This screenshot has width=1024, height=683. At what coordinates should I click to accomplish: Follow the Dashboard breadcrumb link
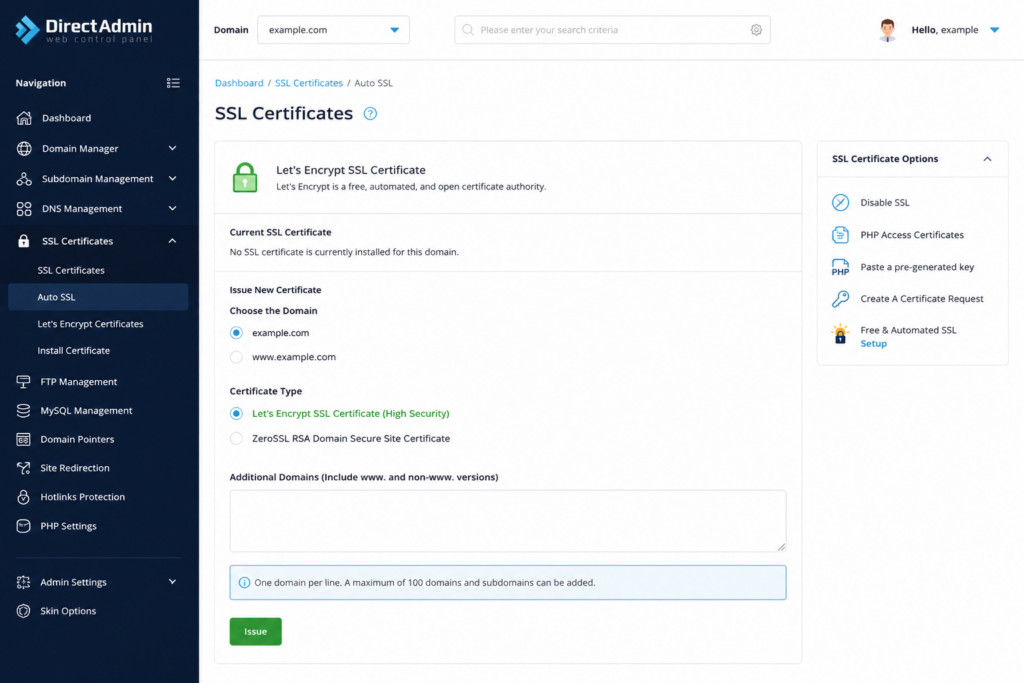[239, 83]
